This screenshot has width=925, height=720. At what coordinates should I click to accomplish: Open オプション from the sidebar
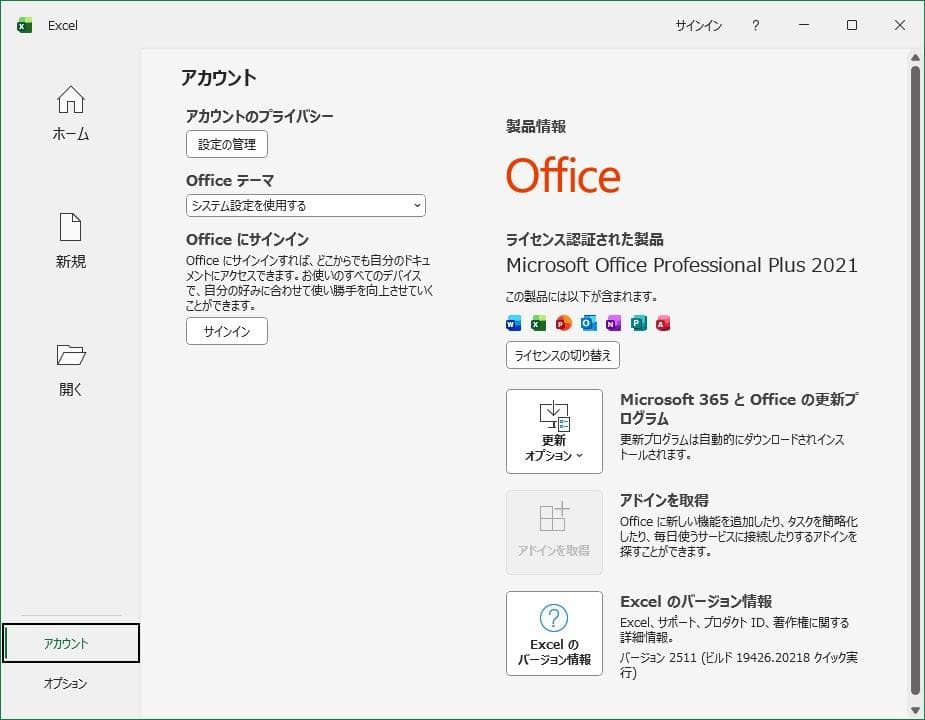point(70,684)
